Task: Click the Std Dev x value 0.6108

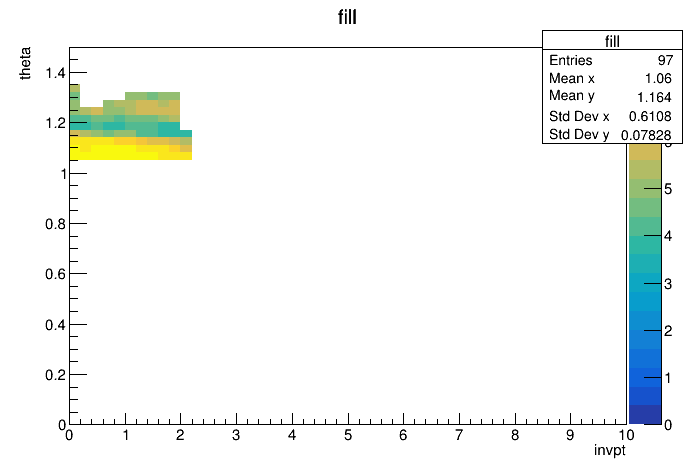Action: pos(650,116)
